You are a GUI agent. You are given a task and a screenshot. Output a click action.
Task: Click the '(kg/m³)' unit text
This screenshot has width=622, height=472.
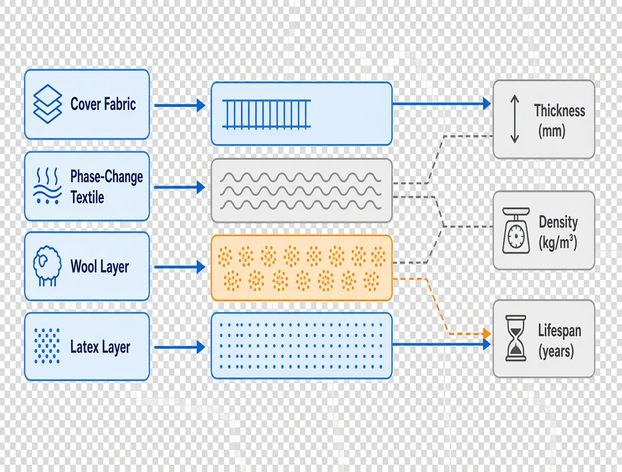[558, 242]
